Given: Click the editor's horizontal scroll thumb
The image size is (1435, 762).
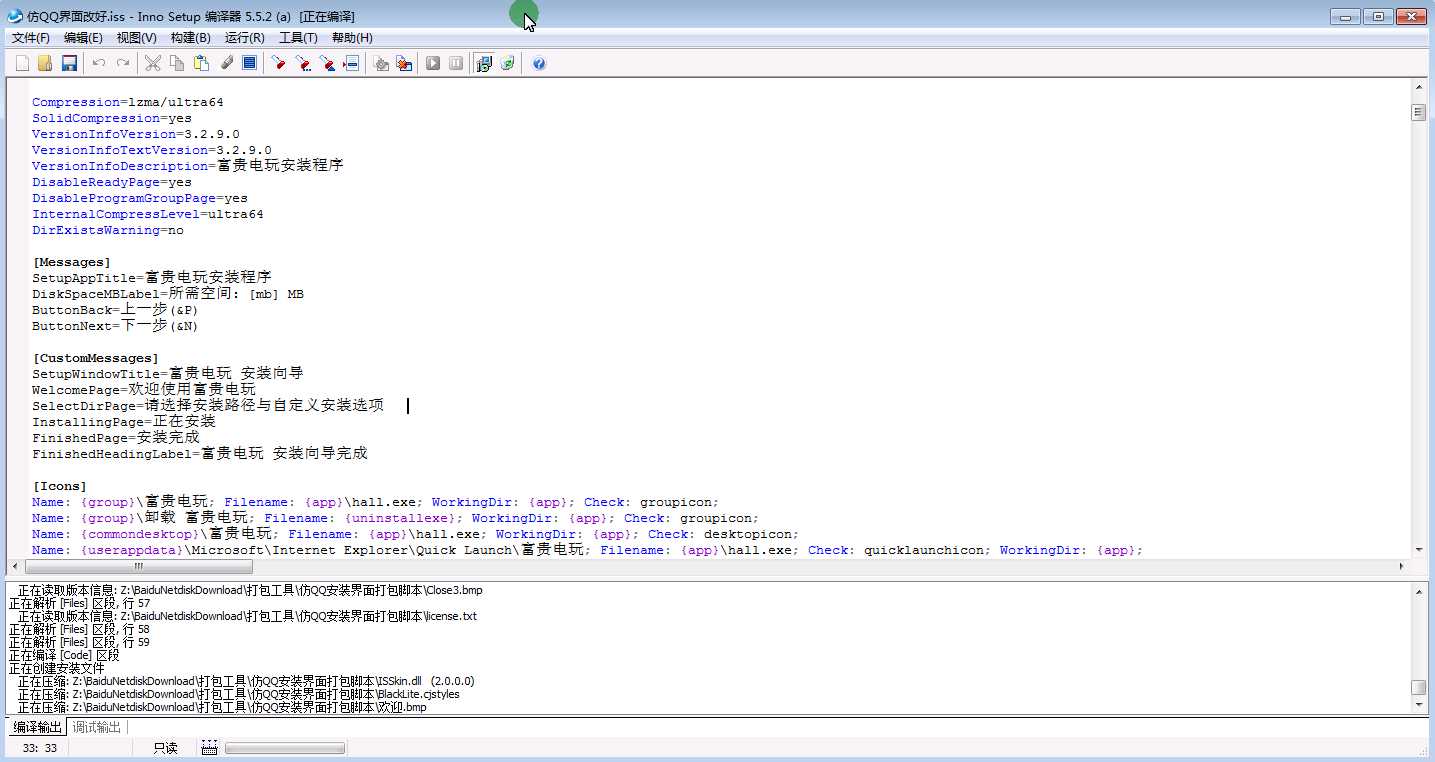Looking at the screenshot, I should click(x=138, y=566).
